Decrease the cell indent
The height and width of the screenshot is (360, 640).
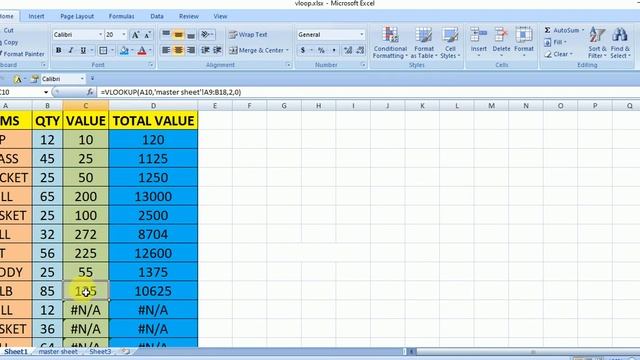tap(205, 50)
